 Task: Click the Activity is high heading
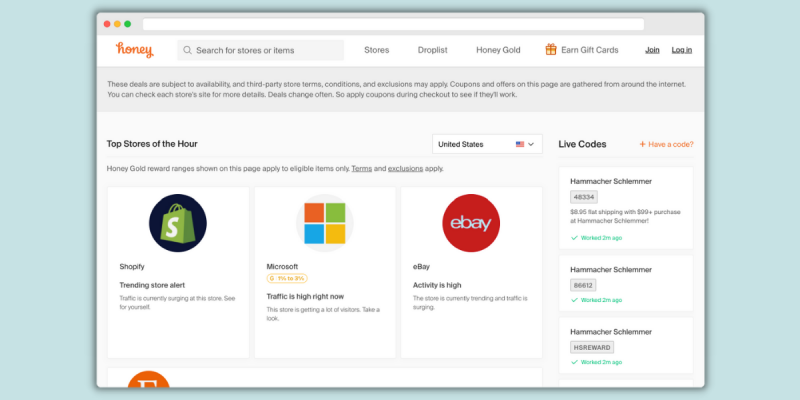coord(437,285)
